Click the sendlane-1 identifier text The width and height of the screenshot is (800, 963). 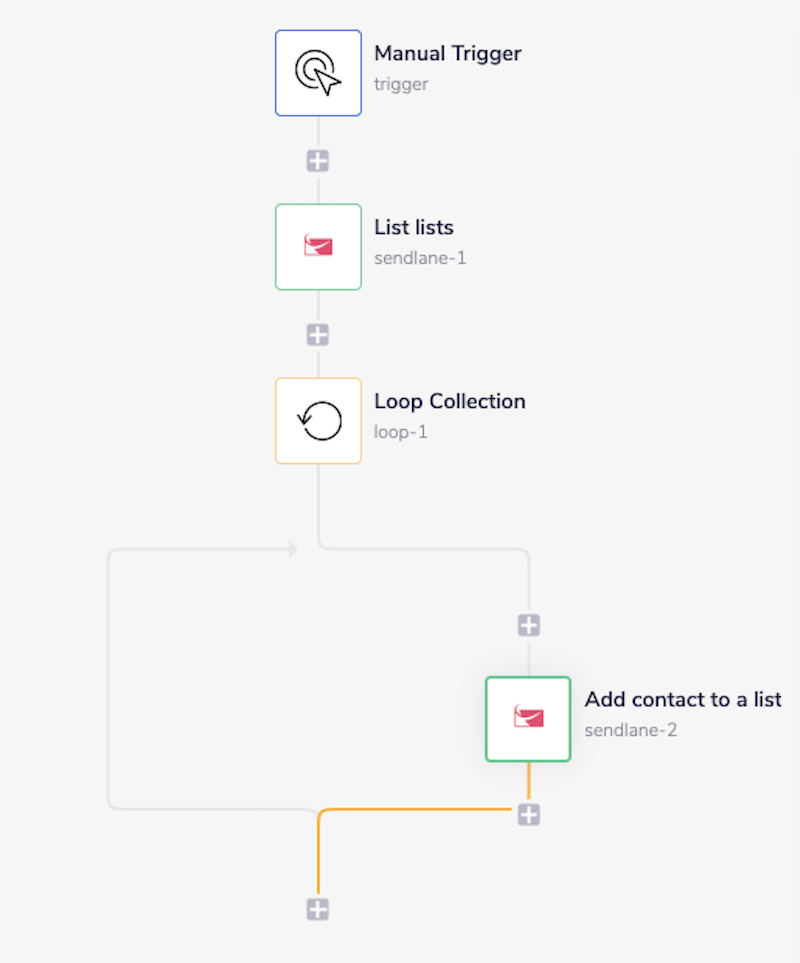[x=420, y=258]
